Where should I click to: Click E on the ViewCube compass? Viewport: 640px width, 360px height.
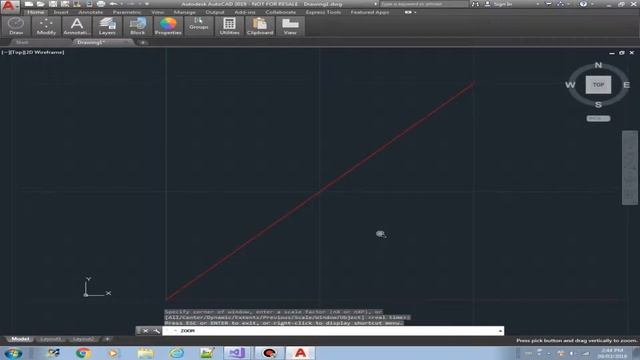(x=627, y=85)
